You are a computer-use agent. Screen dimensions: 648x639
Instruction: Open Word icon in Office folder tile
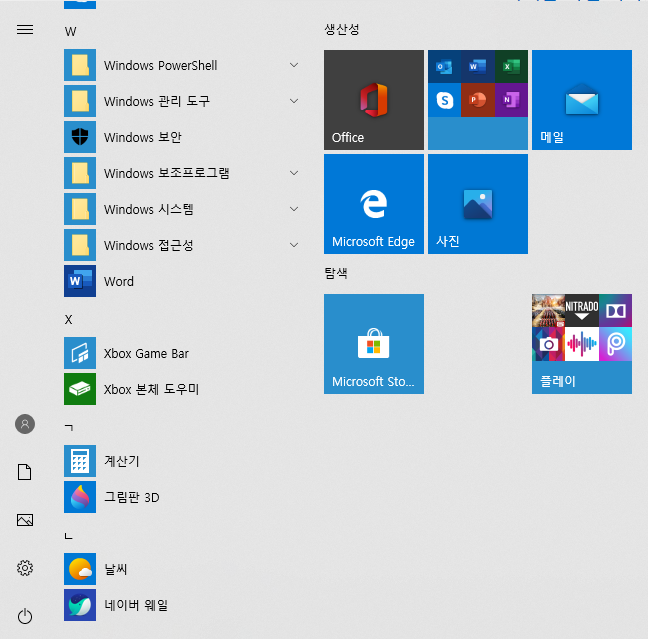click(x=478, y=67)
